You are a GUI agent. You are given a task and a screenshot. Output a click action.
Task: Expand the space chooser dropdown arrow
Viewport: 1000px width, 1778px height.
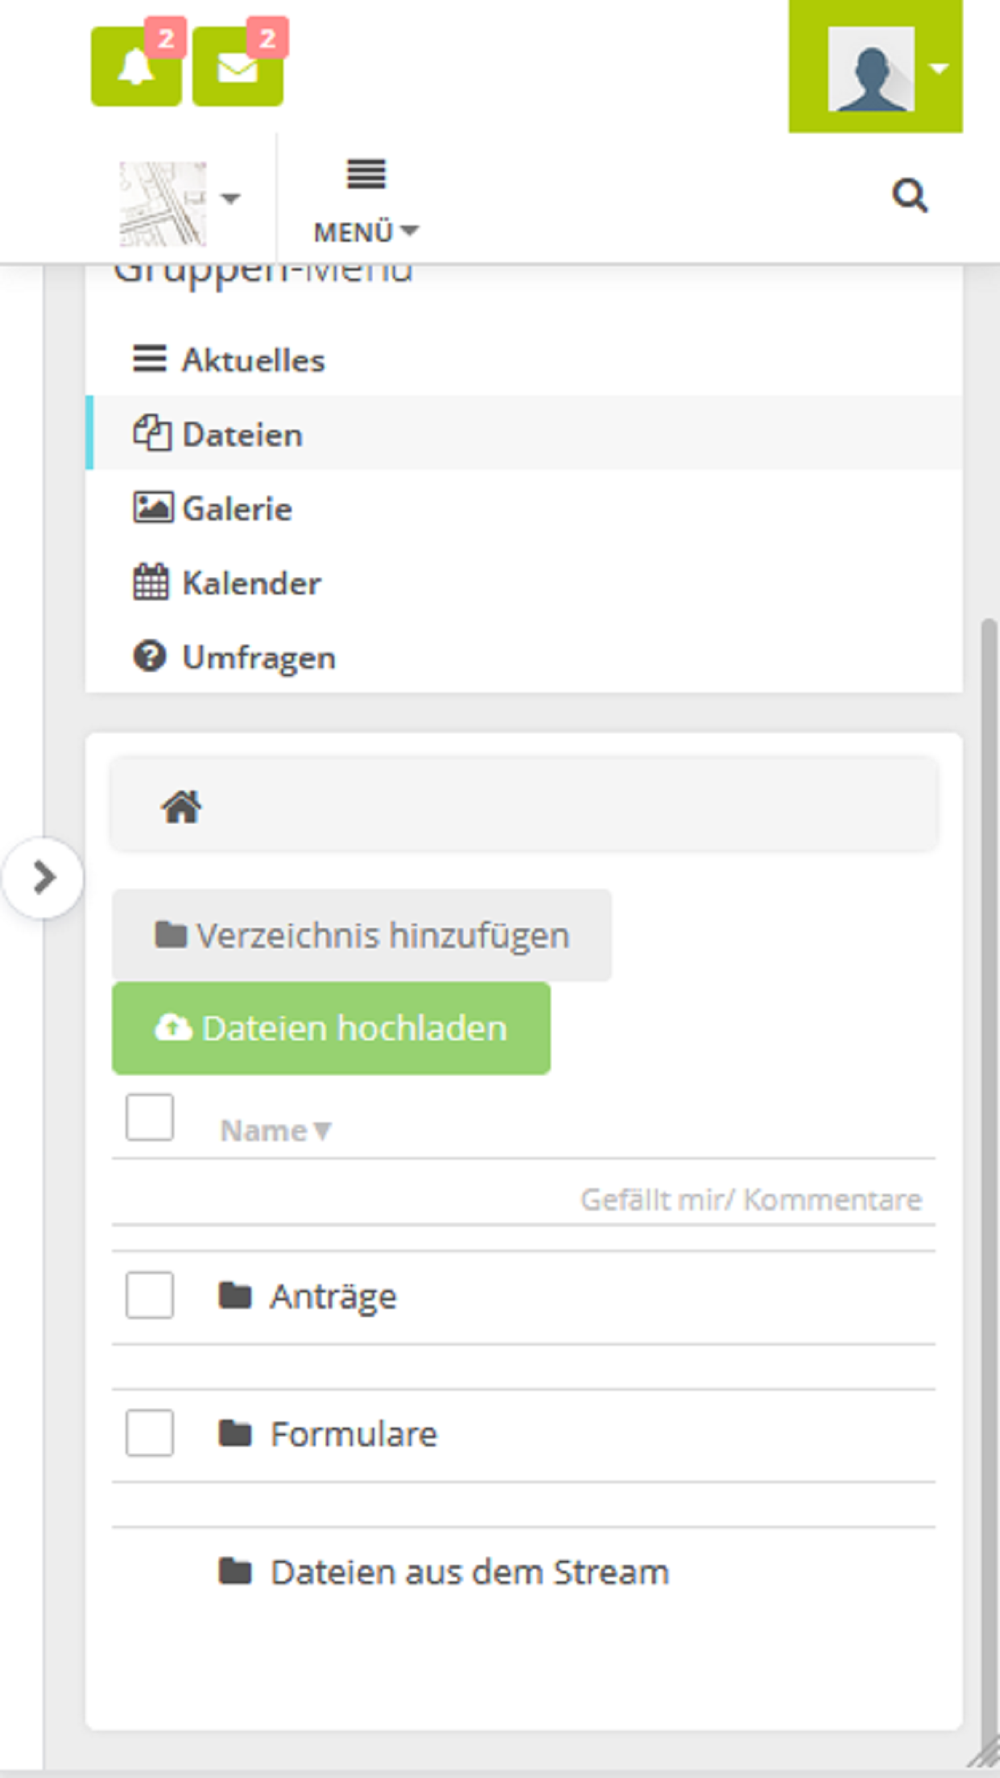pyautogui.click(x=231, y=198)
